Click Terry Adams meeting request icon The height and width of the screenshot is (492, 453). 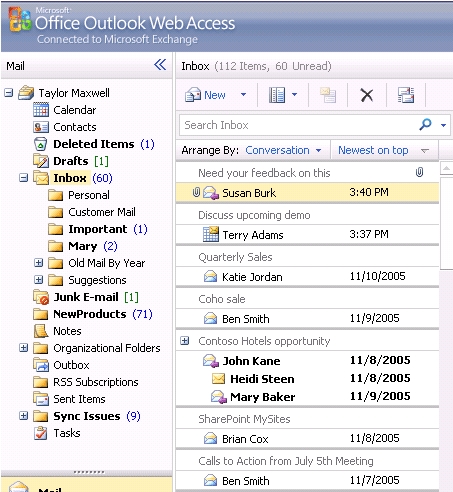tap(211, 234)
